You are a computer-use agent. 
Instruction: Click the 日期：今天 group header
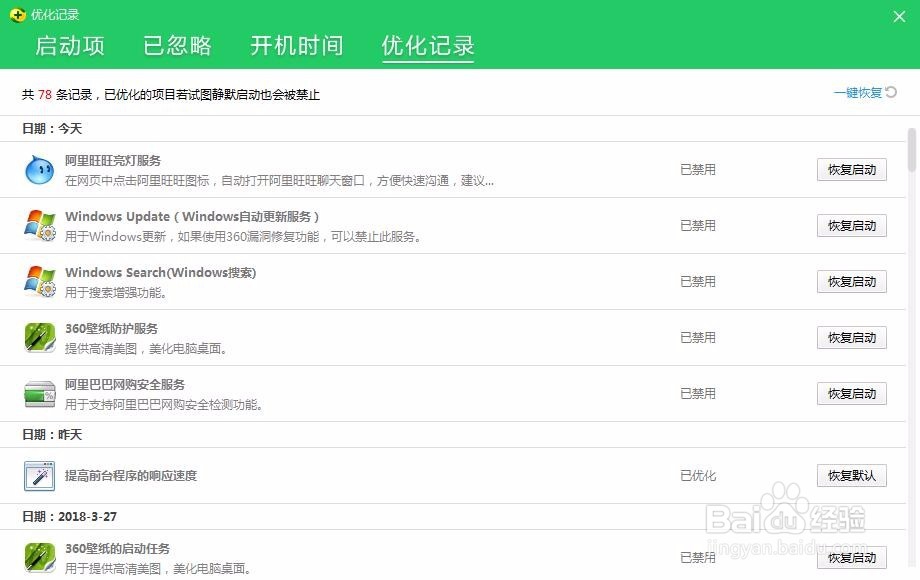[52, 128]
